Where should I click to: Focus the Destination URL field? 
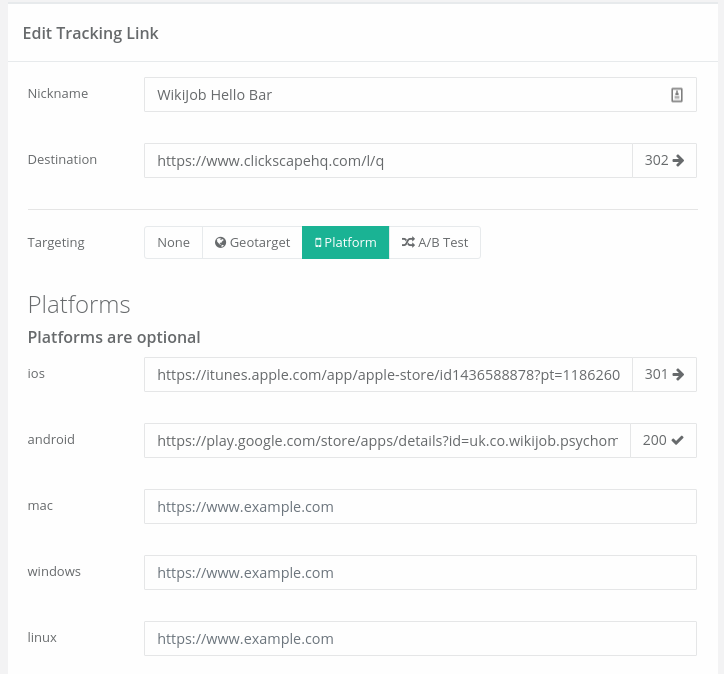pyautogui.click(x=388, y=160)
